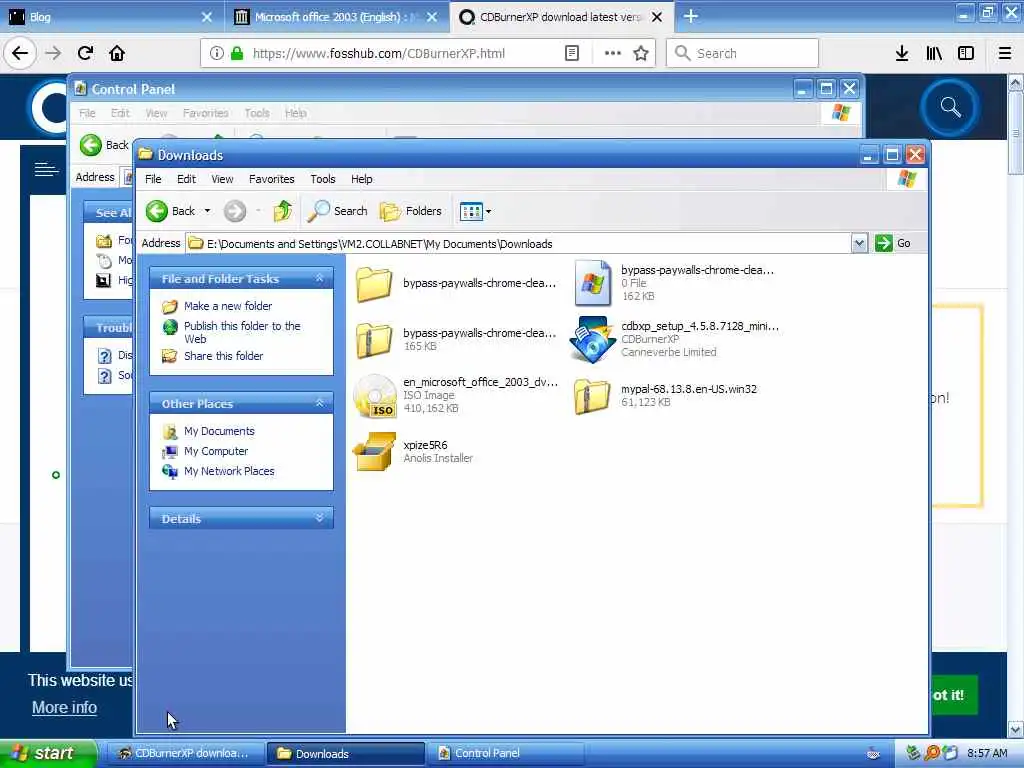Click the Up folder icon in Downloads toolbar

(283, 211)
